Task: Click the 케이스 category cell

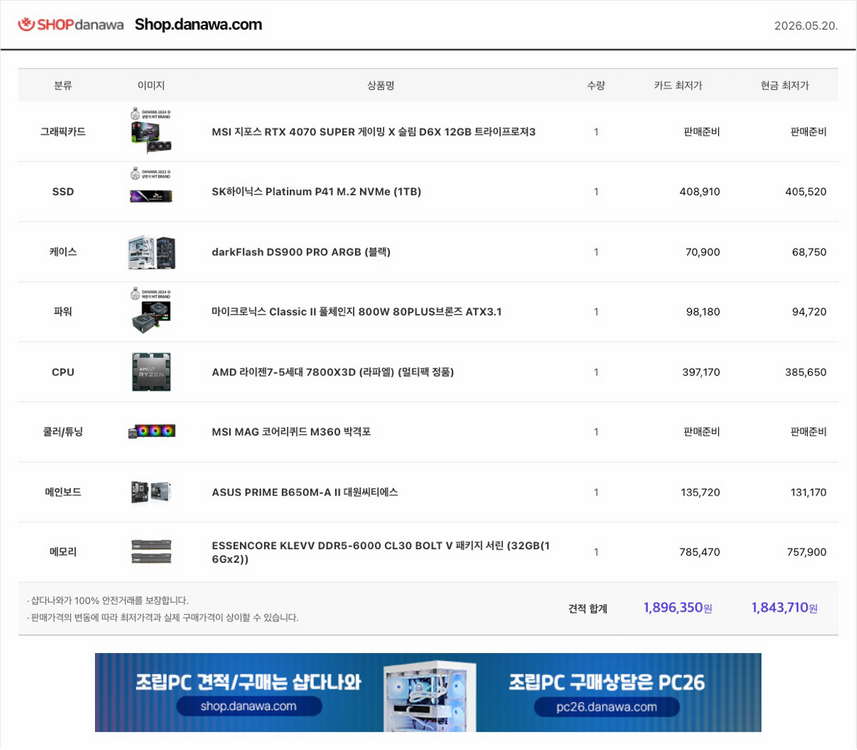Action: click(63, 252)
